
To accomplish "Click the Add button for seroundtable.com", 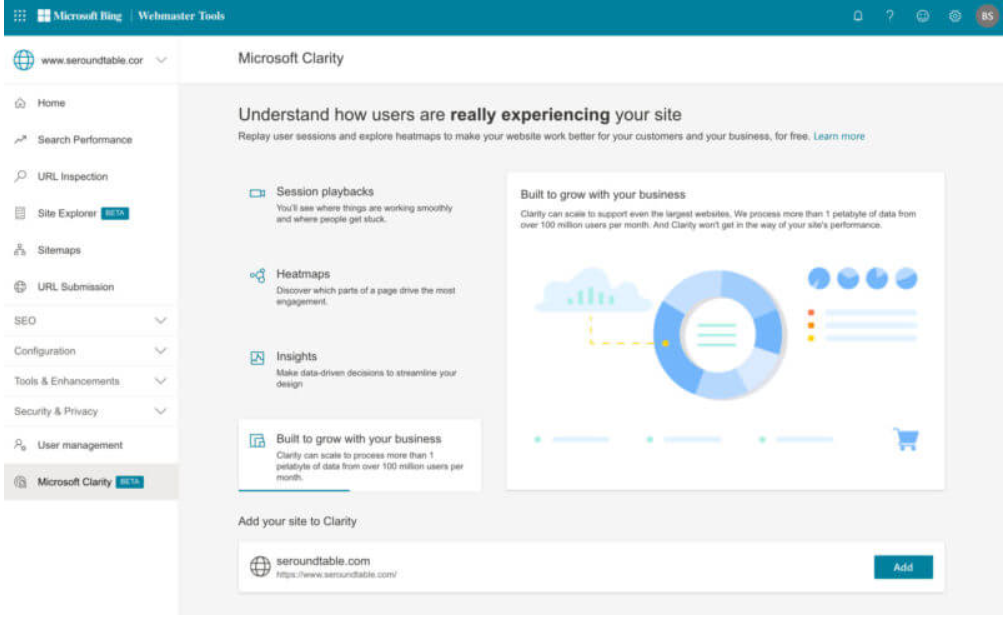I will pos(903,567).
